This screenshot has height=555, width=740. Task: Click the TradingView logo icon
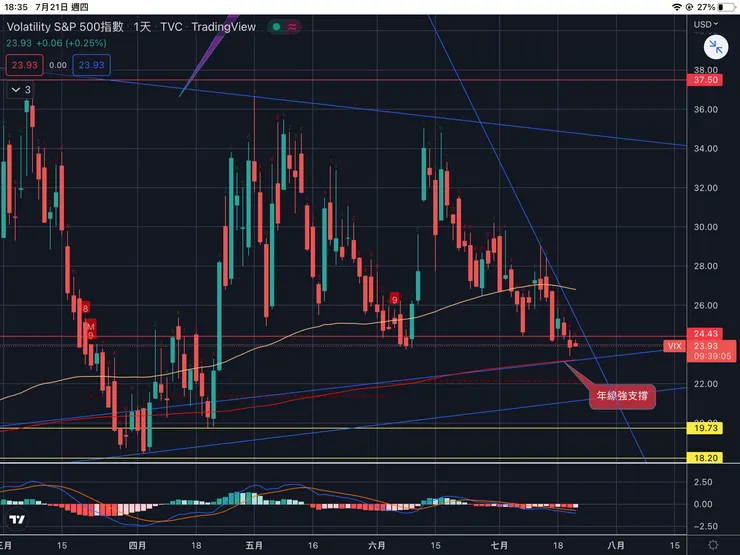[x=17, y=520]
